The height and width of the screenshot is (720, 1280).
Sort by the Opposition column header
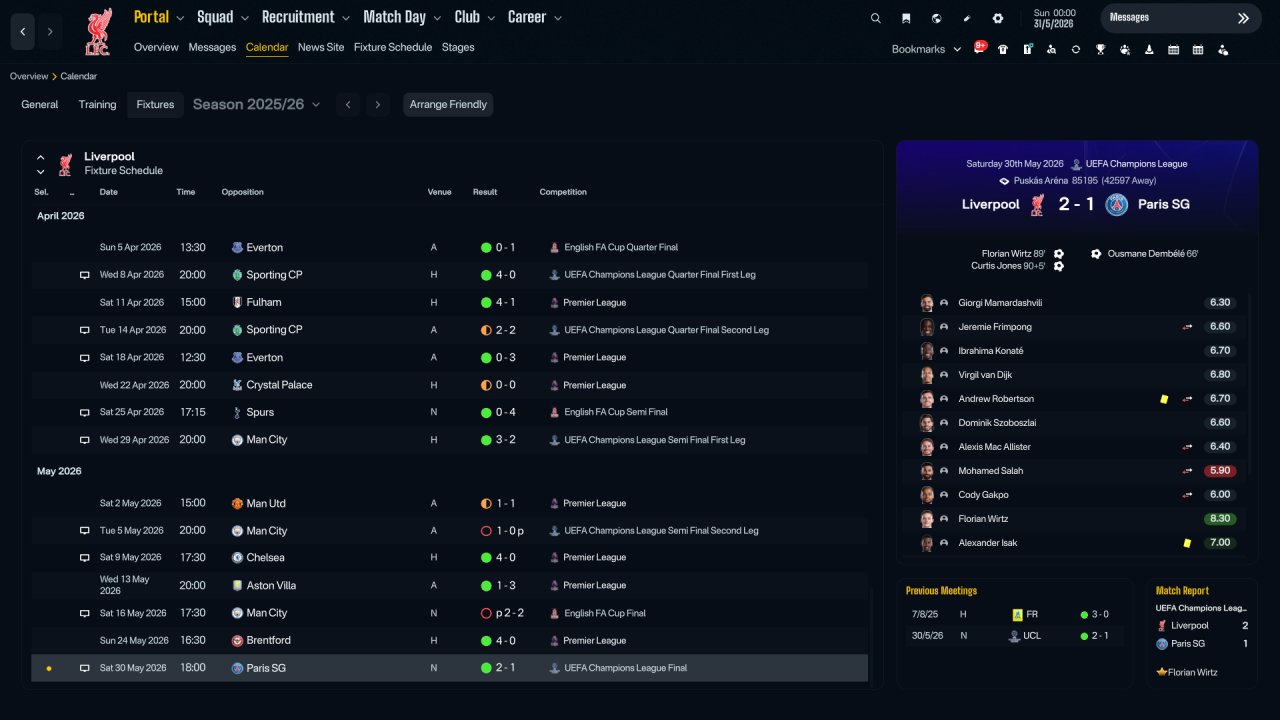[243, 192]
